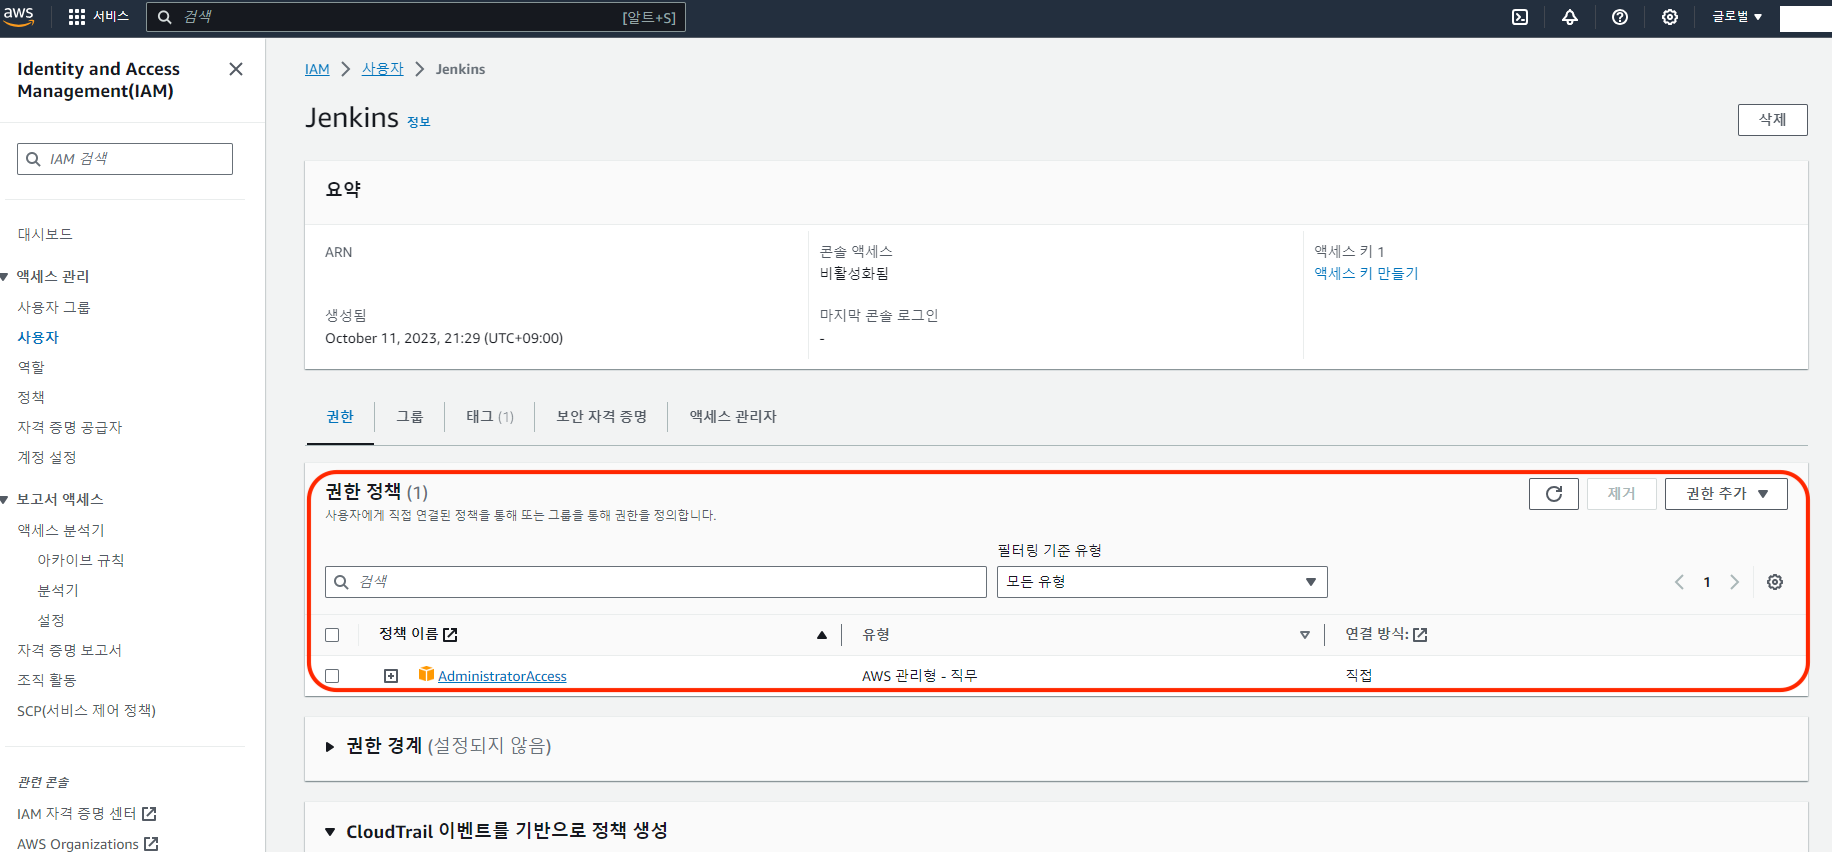The image size is (1832, 852).
Task: Open 분석기 in the sidebar
Action: point(58,591)
